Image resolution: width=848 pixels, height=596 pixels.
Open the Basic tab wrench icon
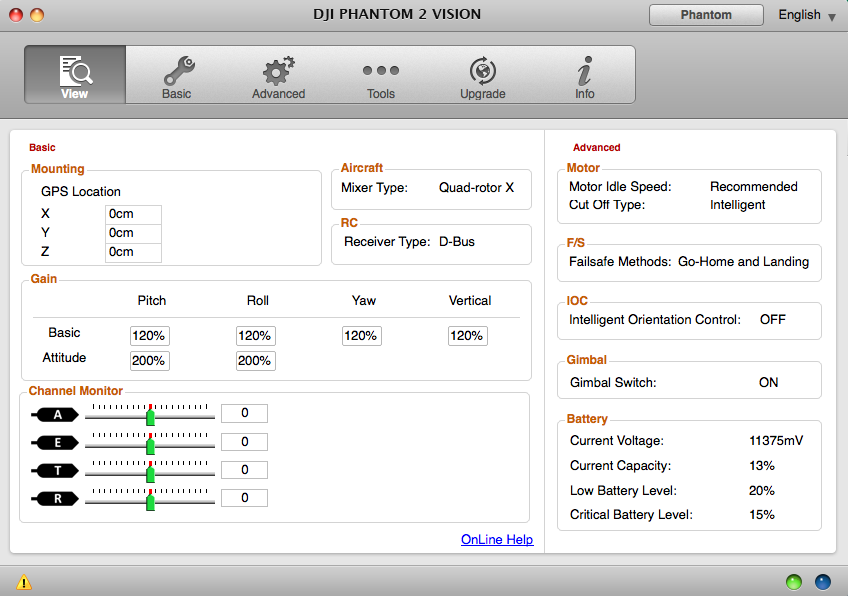(178, 71)
